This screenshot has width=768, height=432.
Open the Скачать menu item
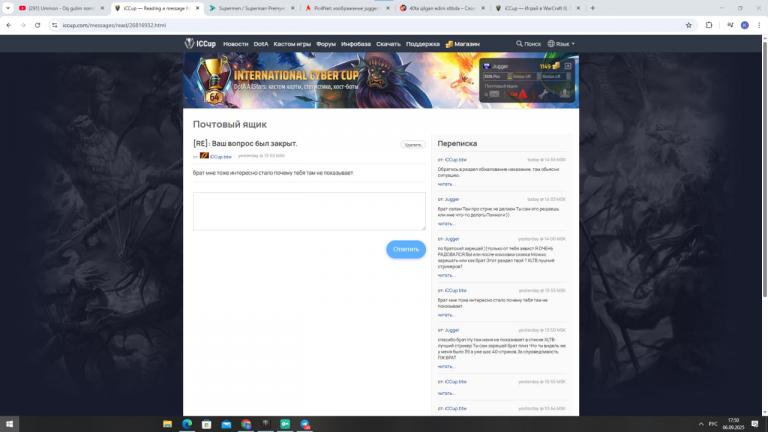[x=388, y=44]
